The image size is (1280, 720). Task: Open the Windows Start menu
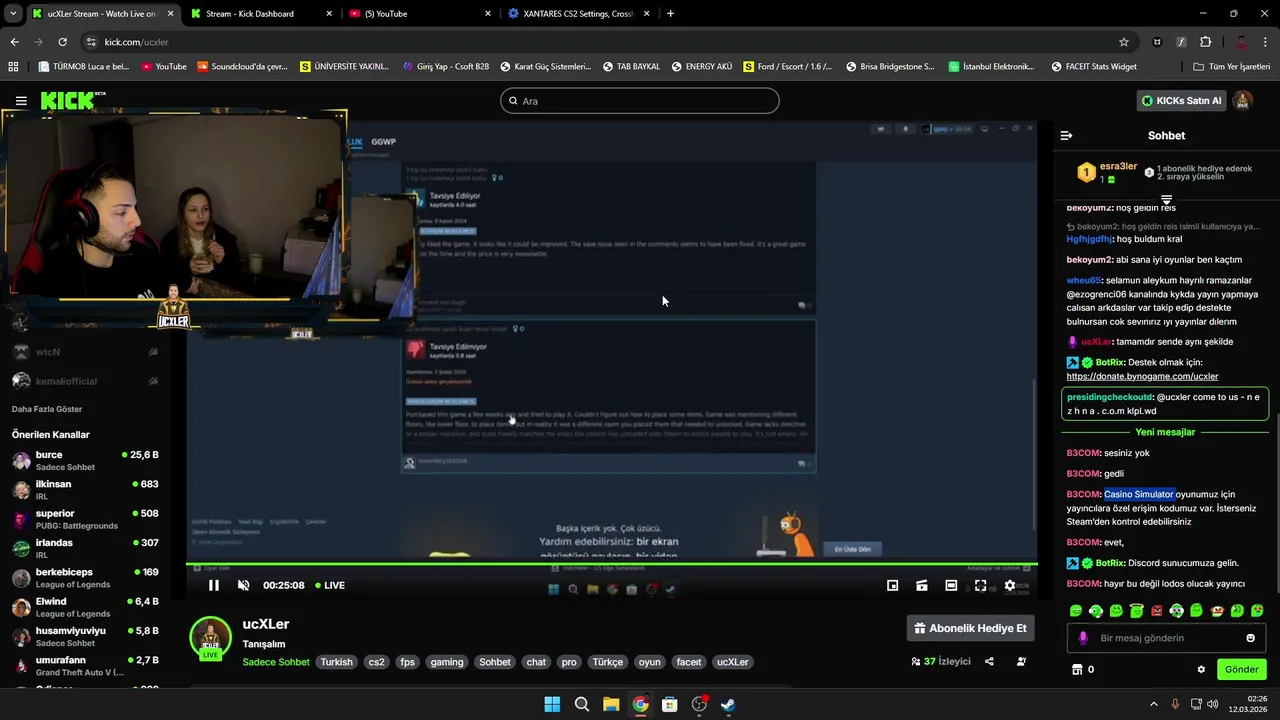pos(552,704)
